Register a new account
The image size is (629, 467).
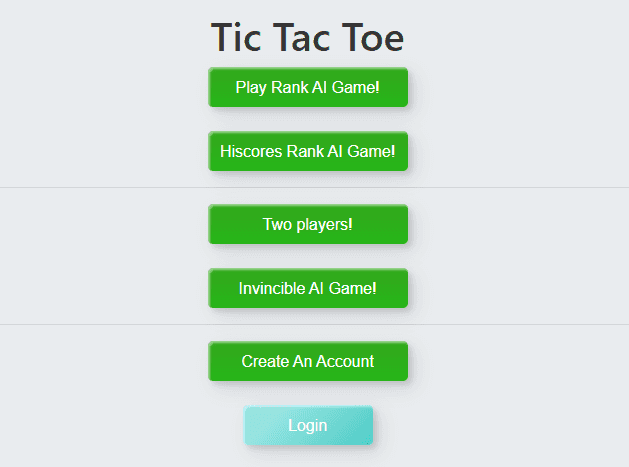pyautogui.click(x=308, y=361)
